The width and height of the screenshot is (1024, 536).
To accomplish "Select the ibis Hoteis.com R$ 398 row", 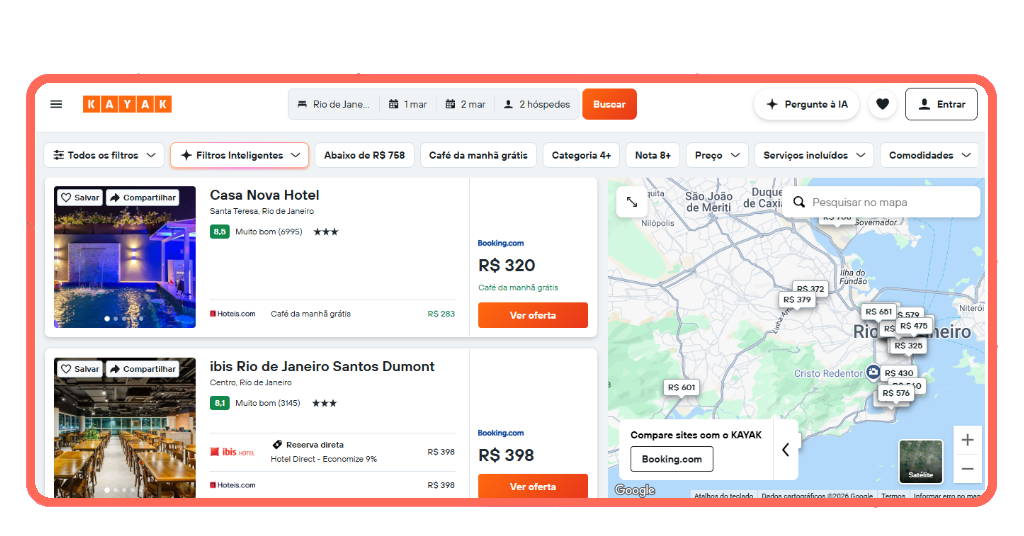I will pyautogui.click(x=332, y=485).
